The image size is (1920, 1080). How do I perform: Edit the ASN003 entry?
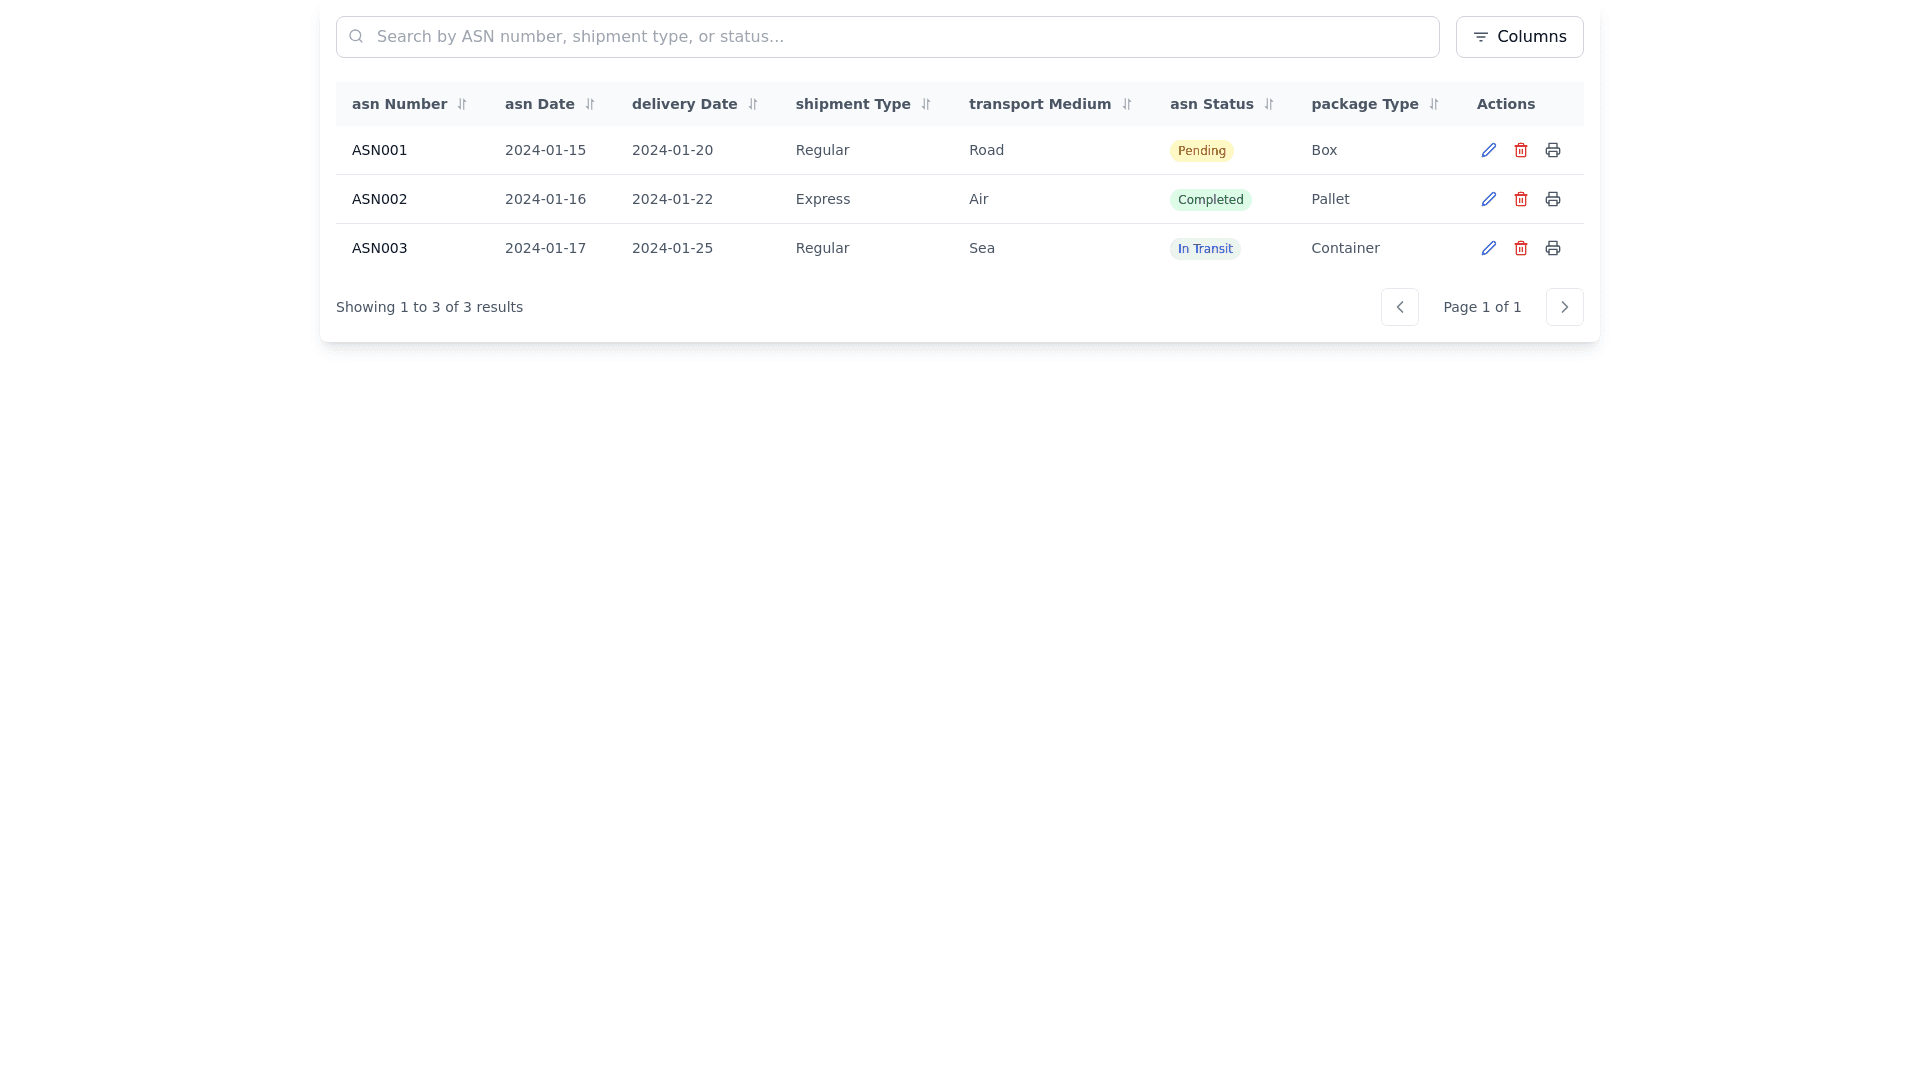tap(1488, 248)
